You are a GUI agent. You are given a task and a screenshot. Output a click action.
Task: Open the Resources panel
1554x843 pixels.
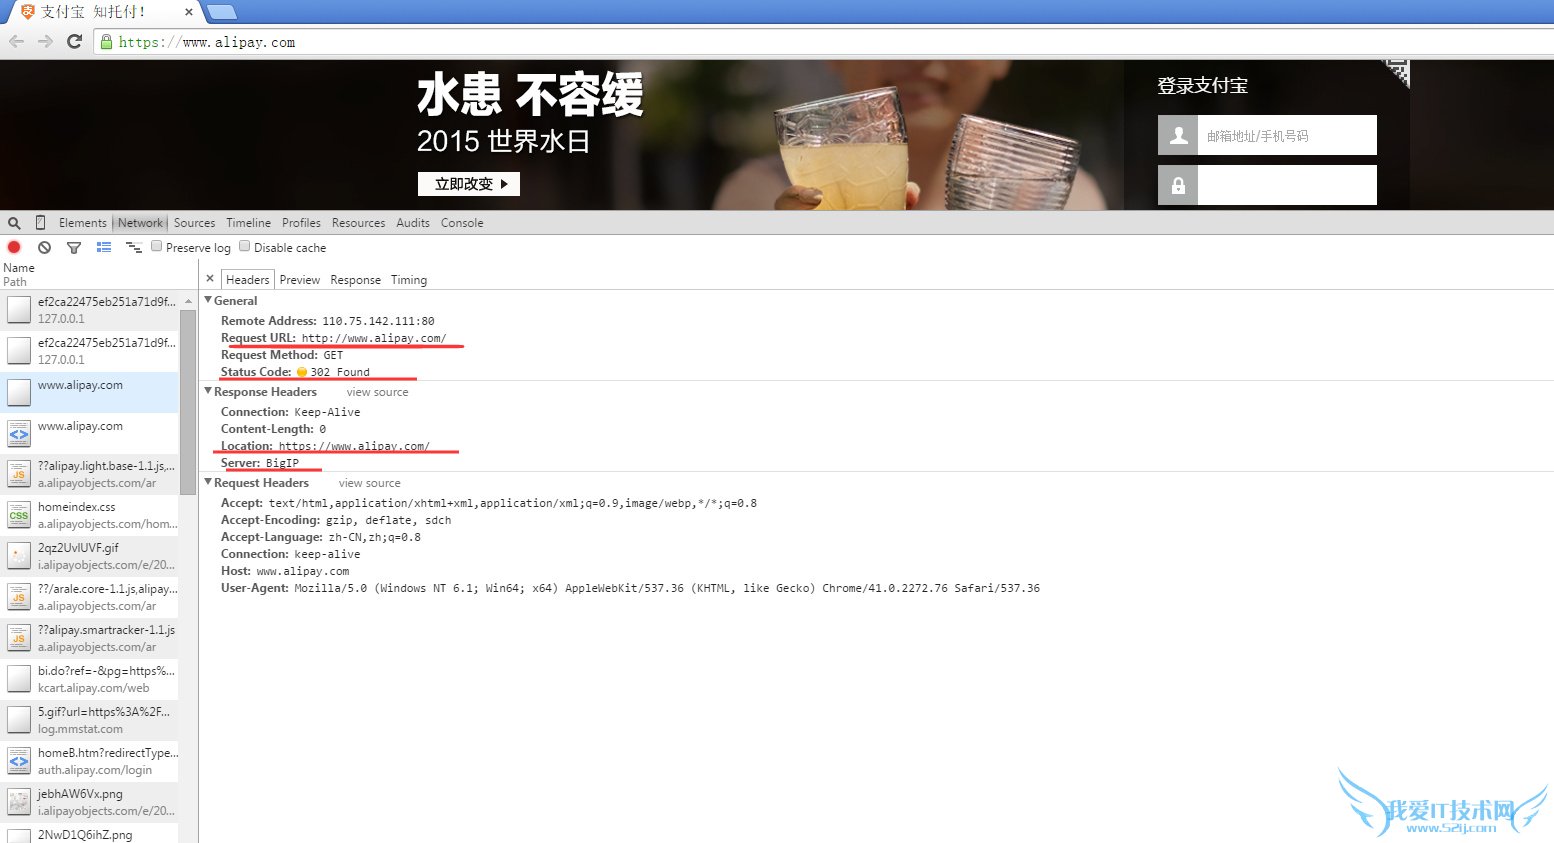(358, 223)
